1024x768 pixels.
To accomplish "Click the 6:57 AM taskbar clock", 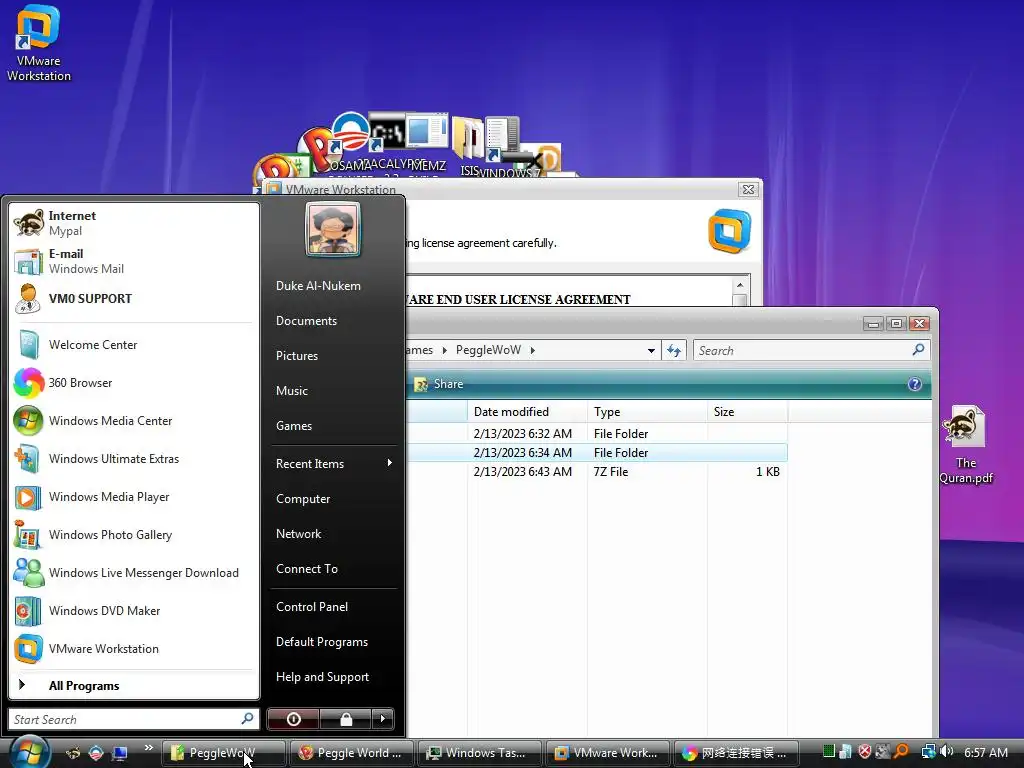I will [x=985, y=753].
